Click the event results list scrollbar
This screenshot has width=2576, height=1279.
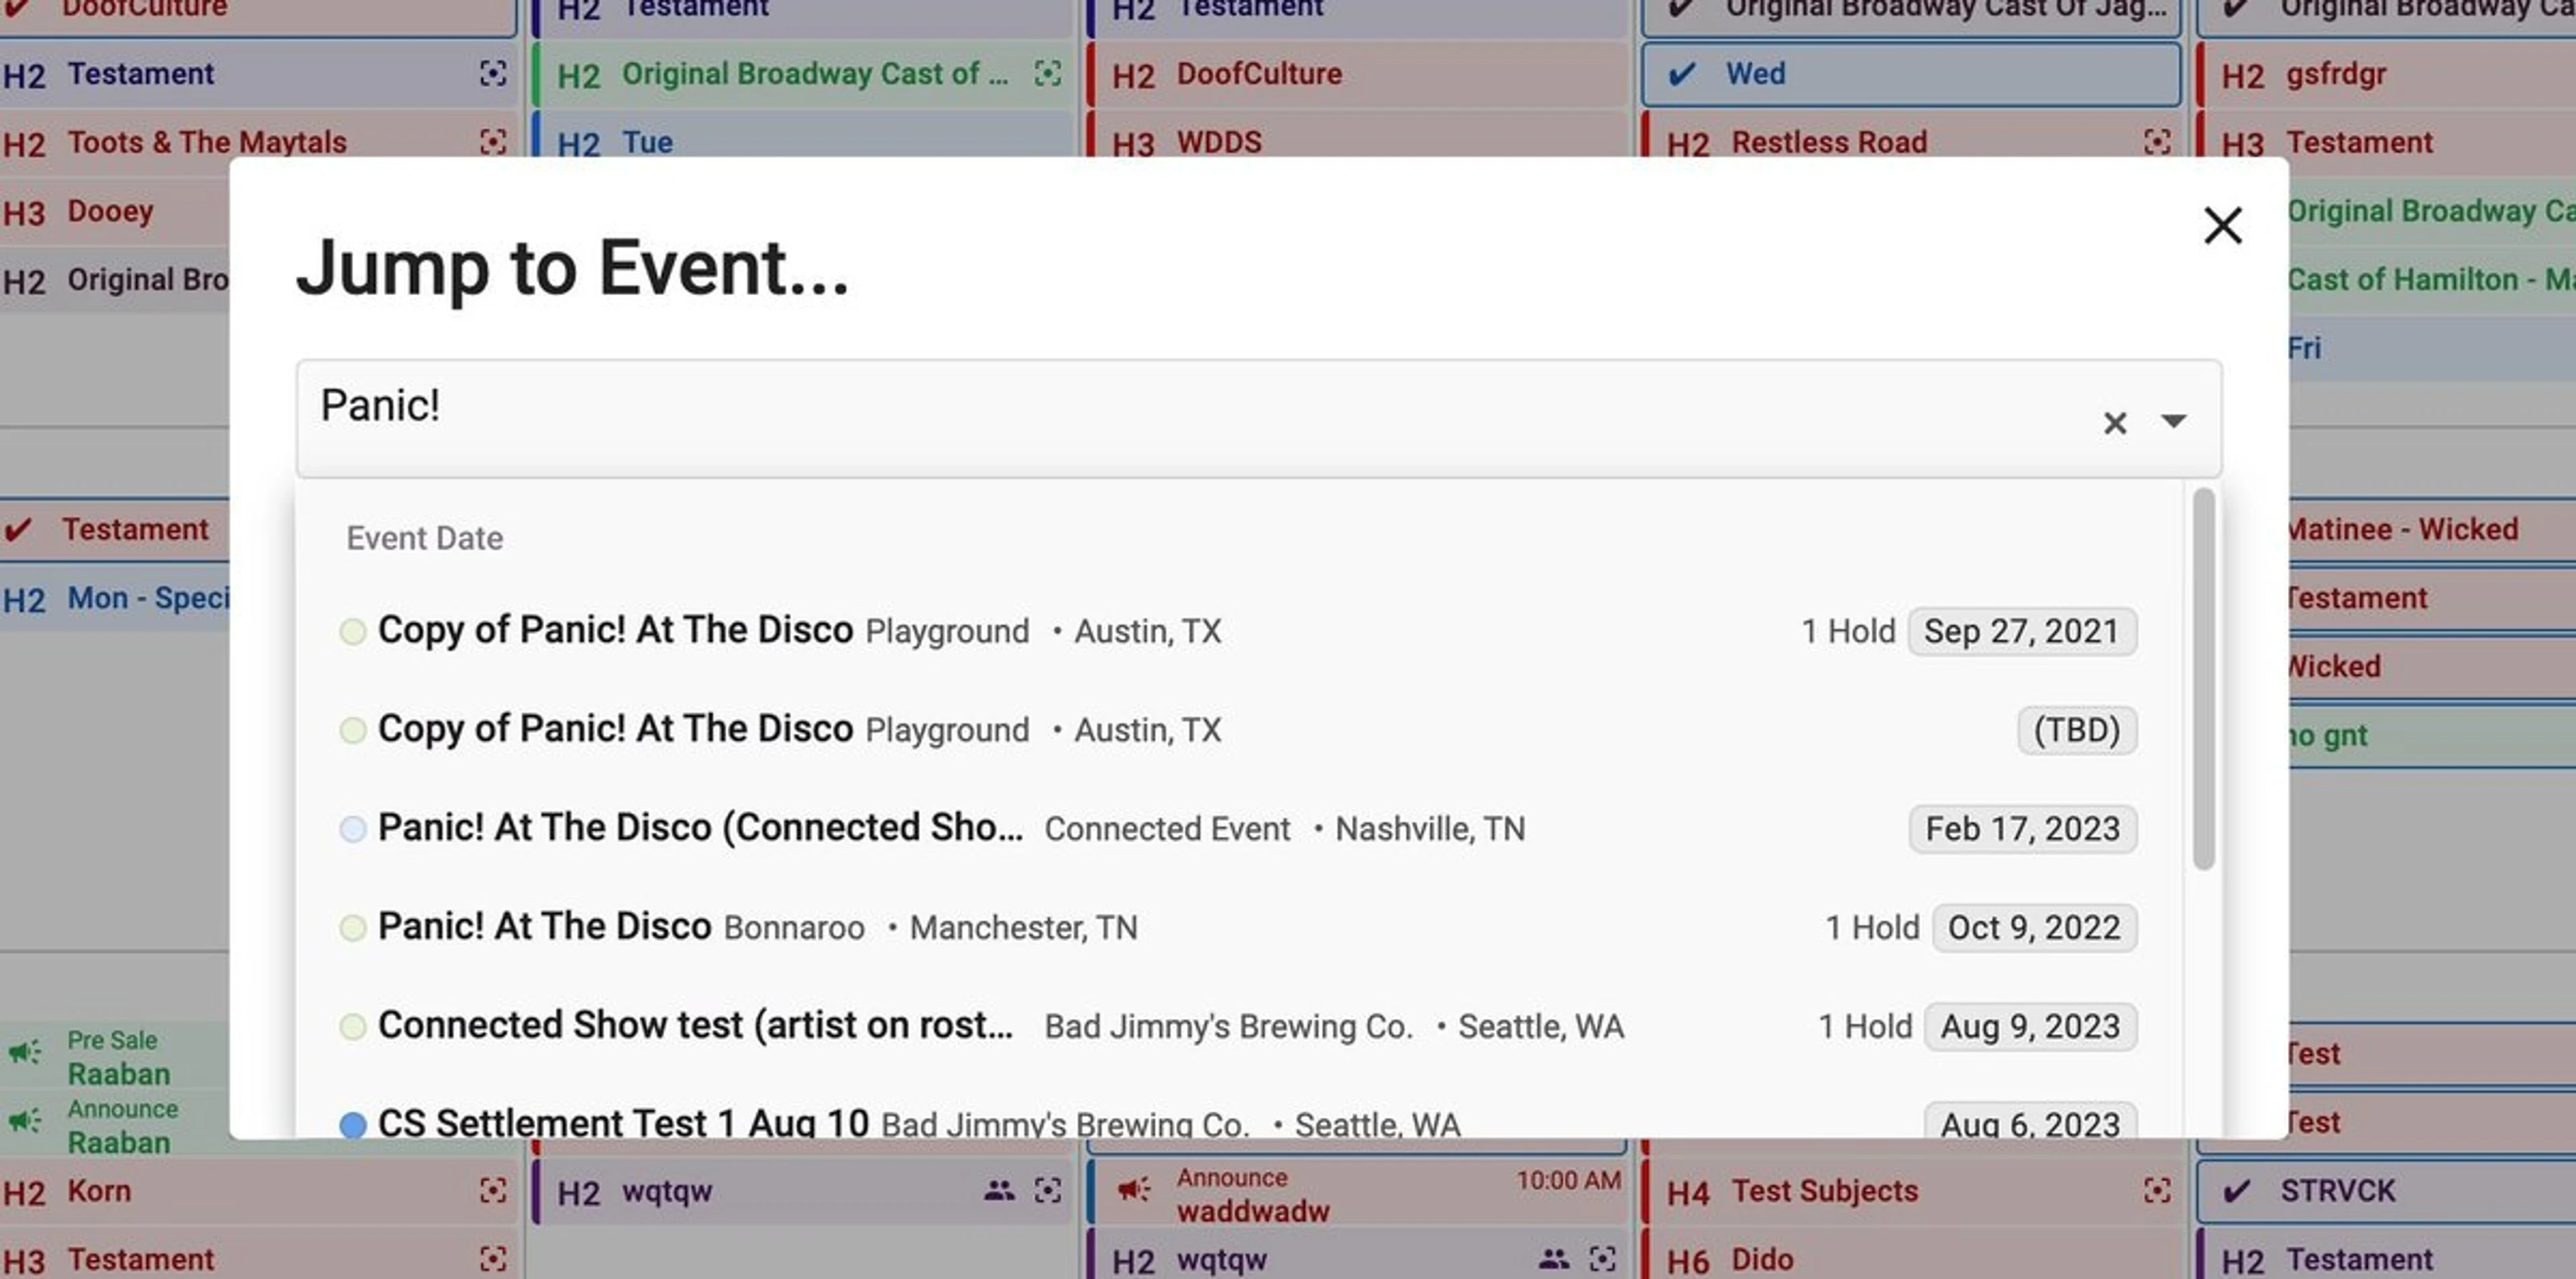[2203, 680]
